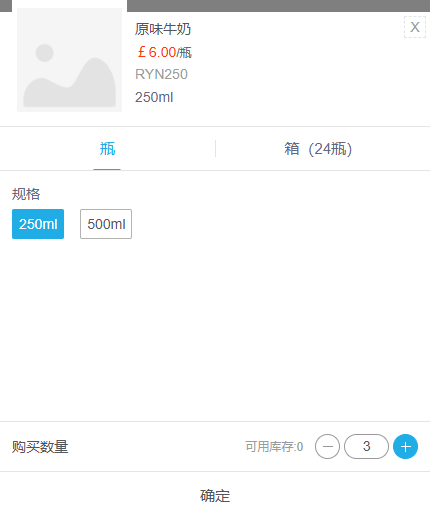Image resolution: width=430 pixels, height=520 pixels.
Task: Click the 可用库存:0 stock label
Action: (x=274, y=447)
